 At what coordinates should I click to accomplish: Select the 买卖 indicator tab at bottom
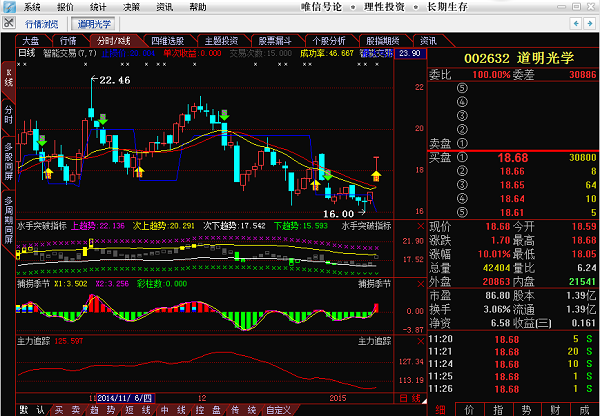click(66, 410)
